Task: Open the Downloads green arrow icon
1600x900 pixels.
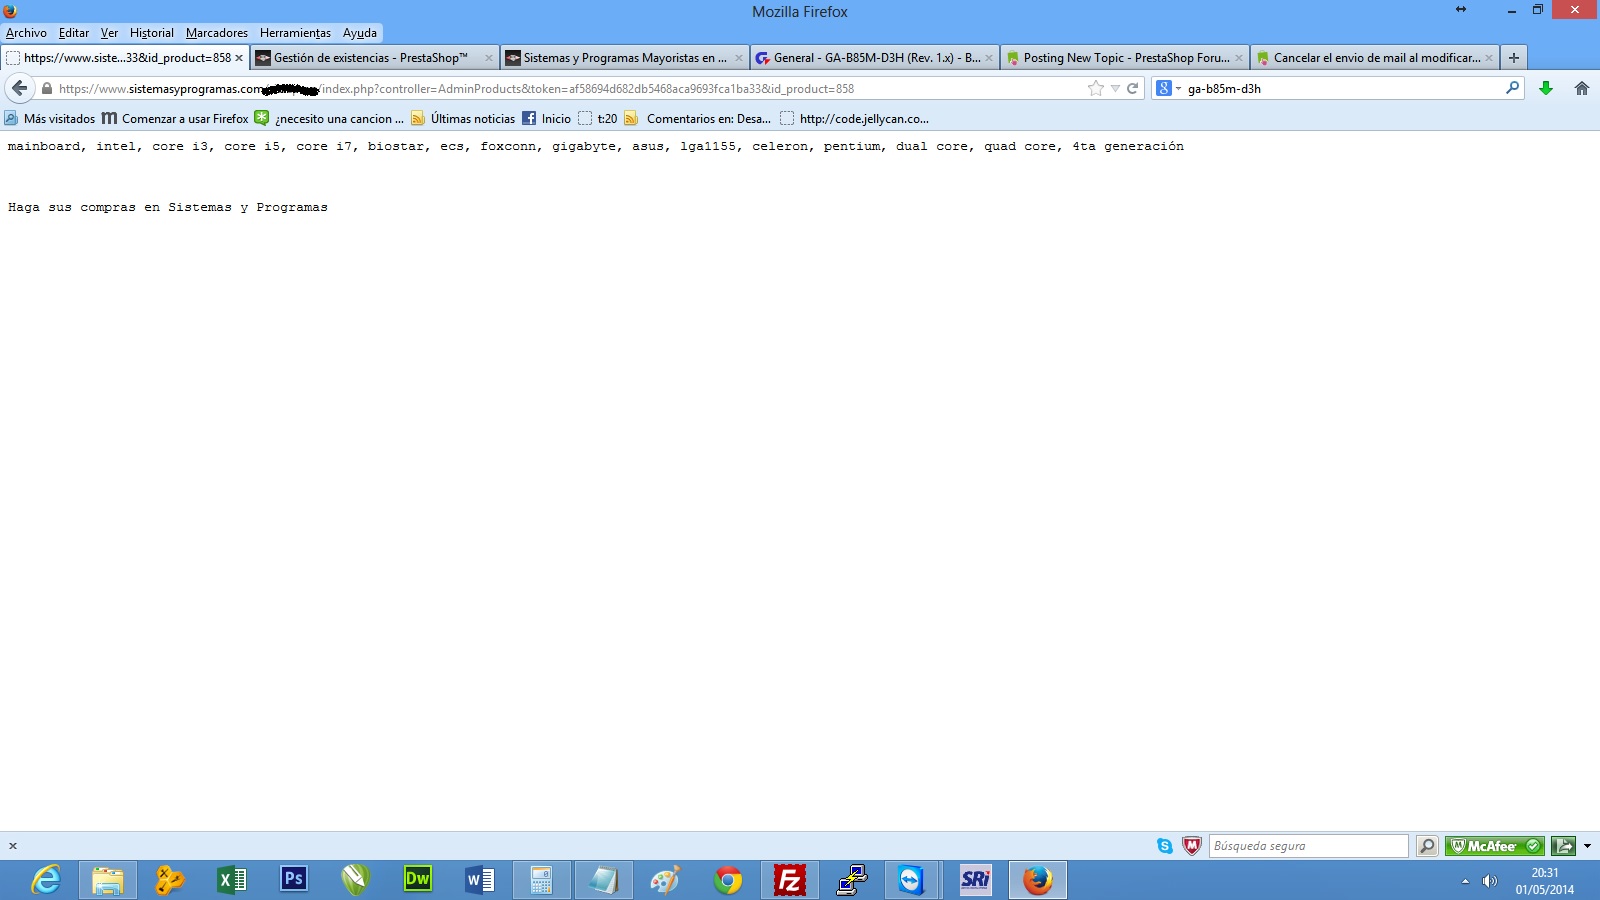Action: pyautogui.click(x=1546, y=88)
